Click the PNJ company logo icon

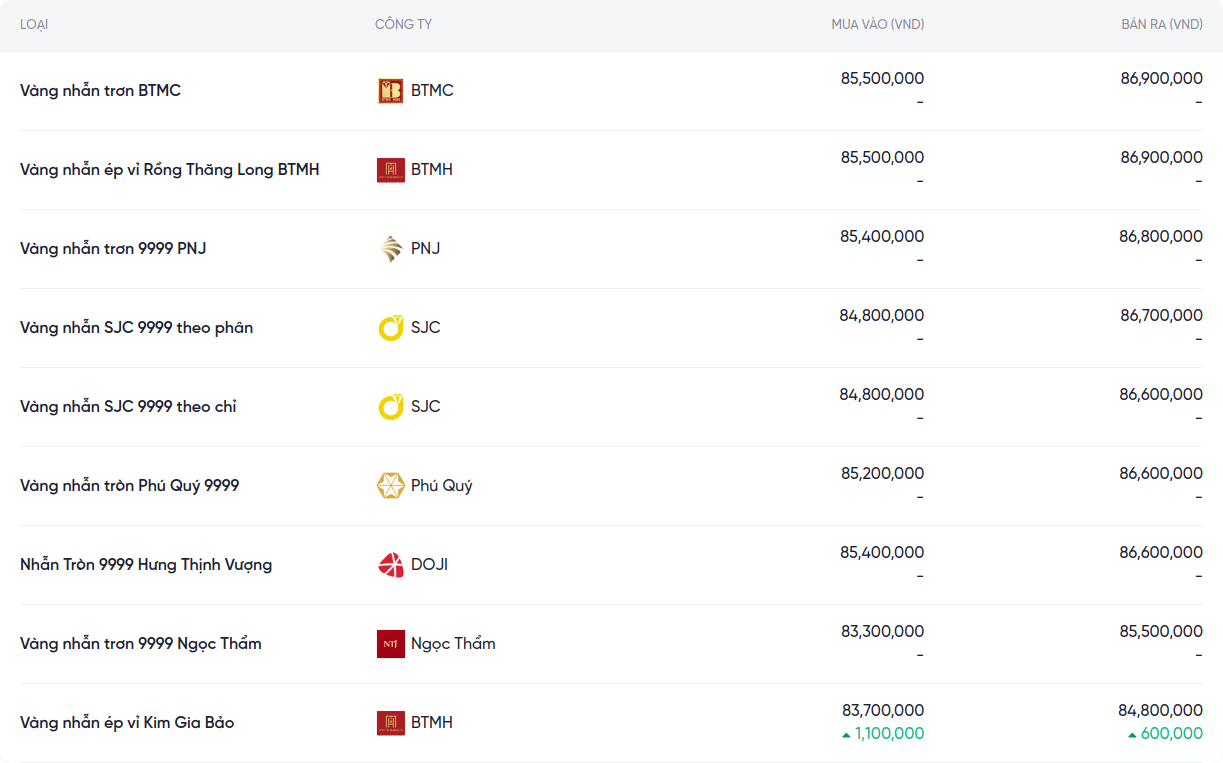point(390,249)
